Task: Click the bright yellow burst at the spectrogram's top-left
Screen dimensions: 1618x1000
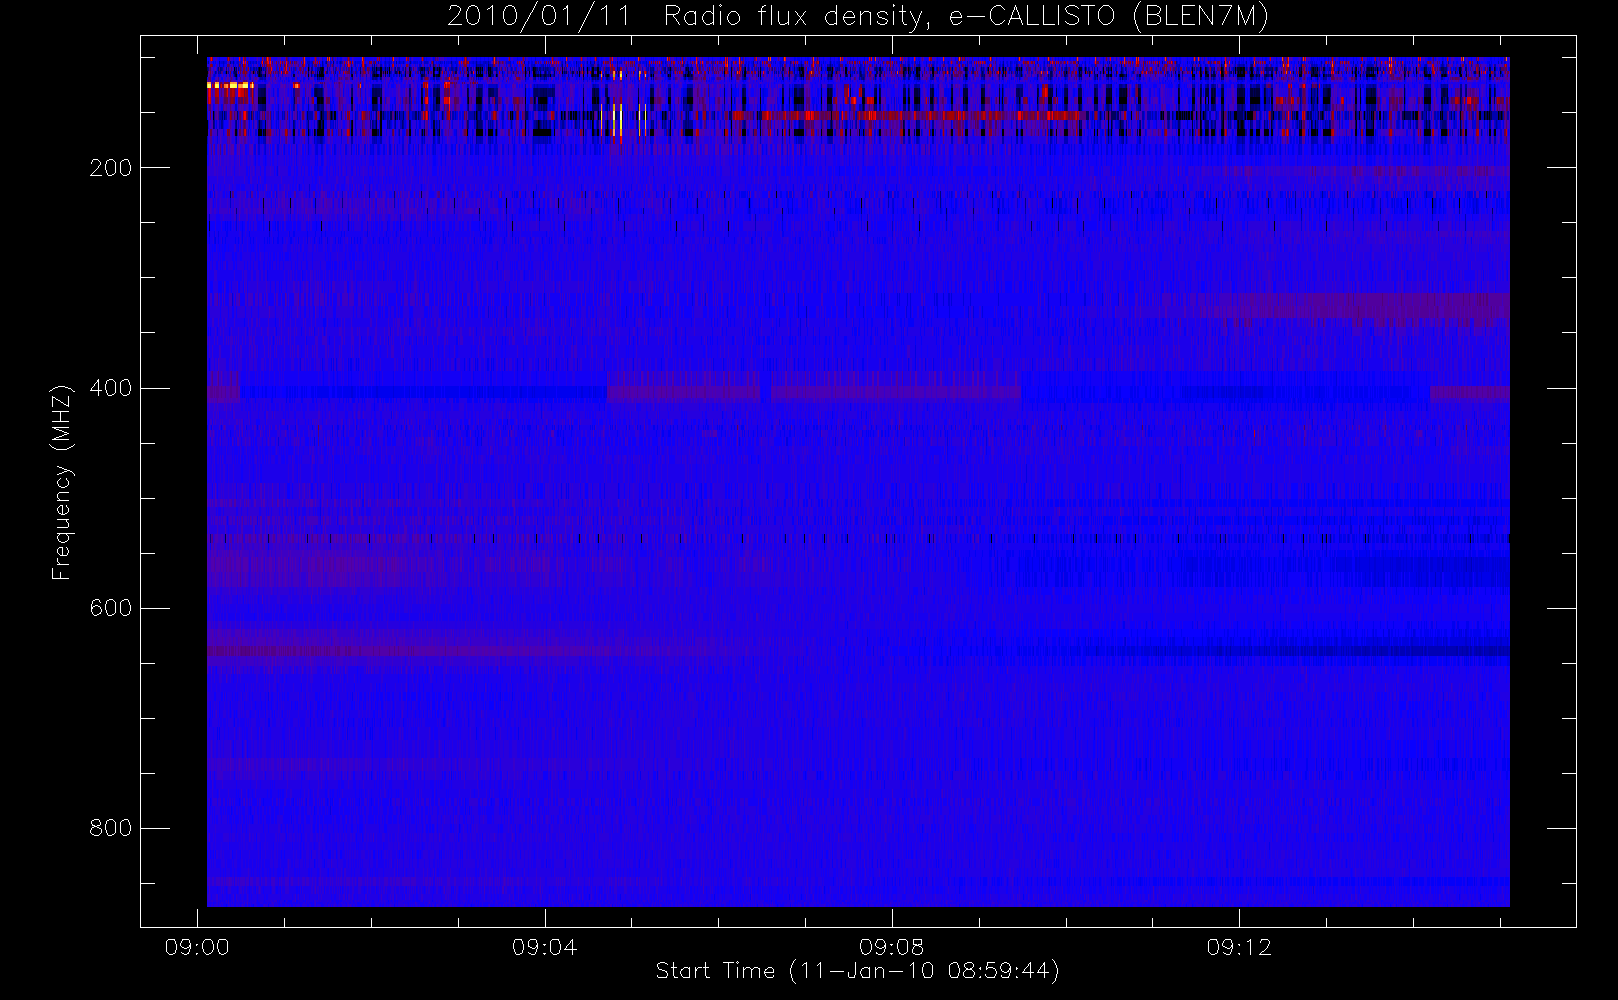Action: (x=230, y=86)
